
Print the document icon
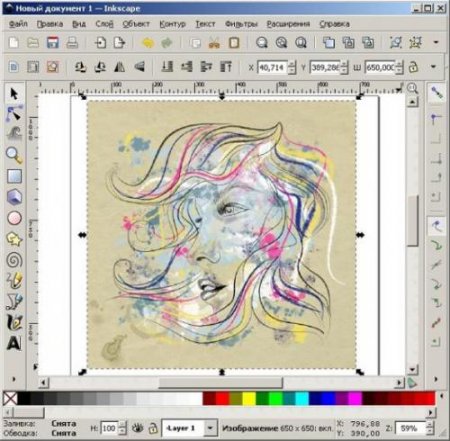pos(72,43)
